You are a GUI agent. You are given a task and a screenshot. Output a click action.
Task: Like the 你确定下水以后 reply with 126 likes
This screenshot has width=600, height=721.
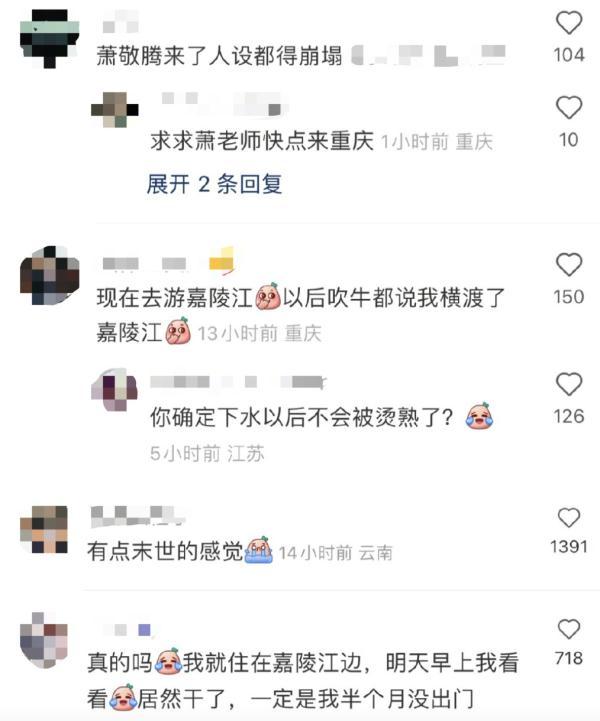(569, 384)
